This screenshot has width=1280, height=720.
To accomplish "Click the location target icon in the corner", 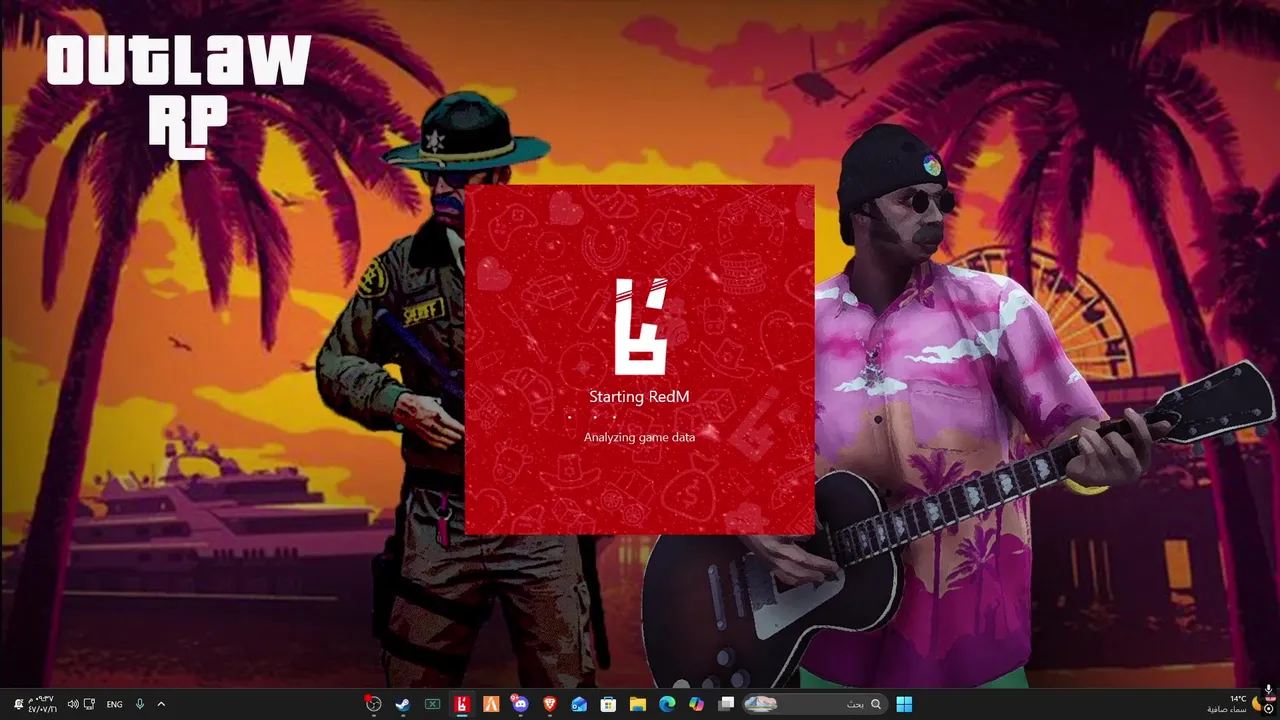I will pyautogui.click(x=1268, y=709).
